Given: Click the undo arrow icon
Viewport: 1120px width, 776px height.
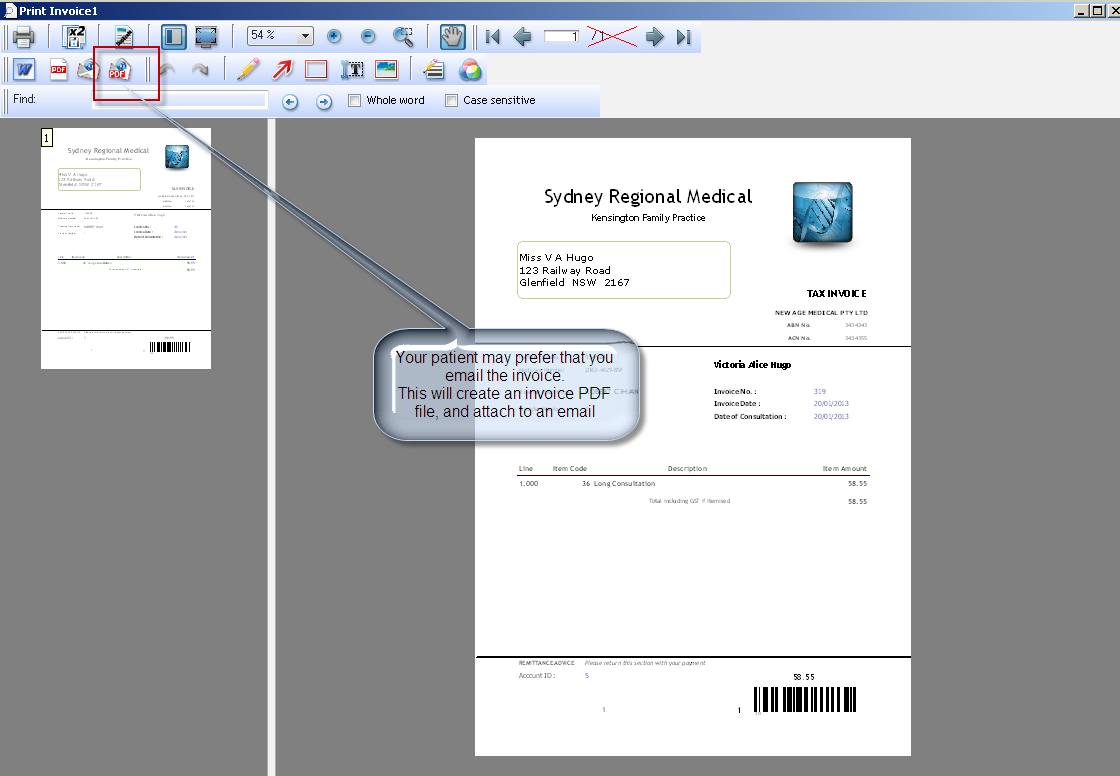Looking at the screenshot, I should pos(167,69).
